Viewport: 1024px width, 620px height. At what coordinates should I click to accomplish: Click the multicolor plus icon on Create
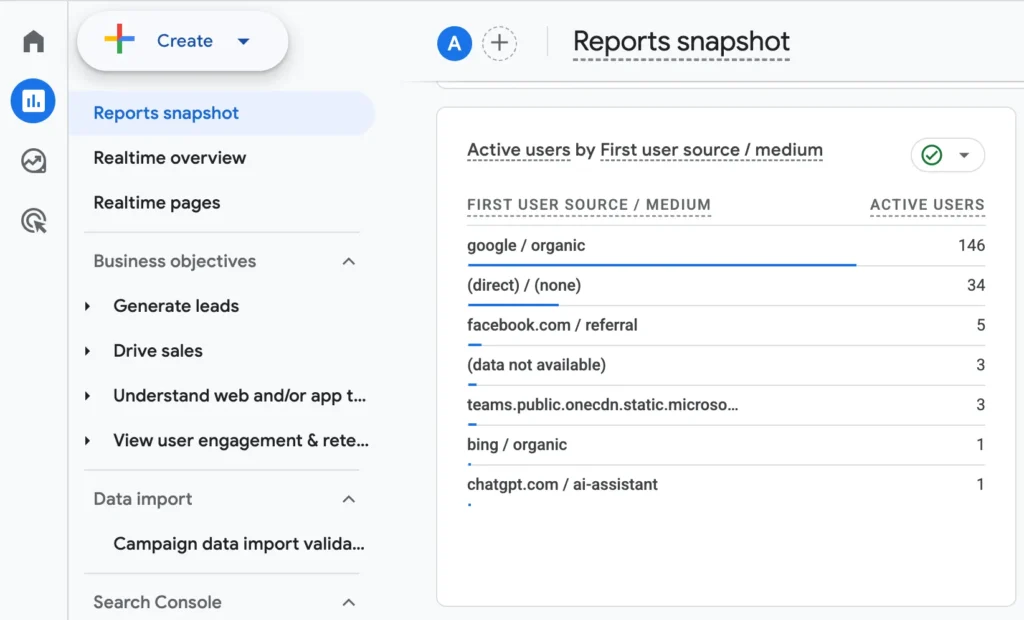coord(120,39)
